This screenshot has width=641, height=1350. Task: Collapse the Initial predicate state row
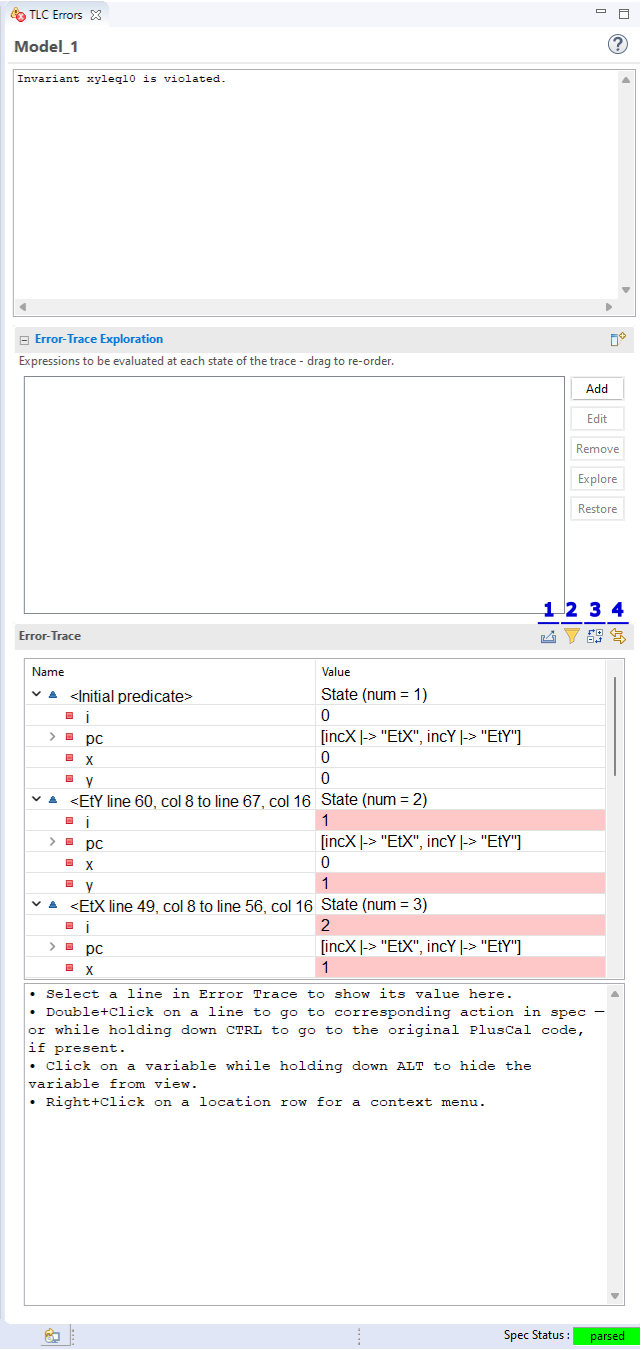[36, 695]
